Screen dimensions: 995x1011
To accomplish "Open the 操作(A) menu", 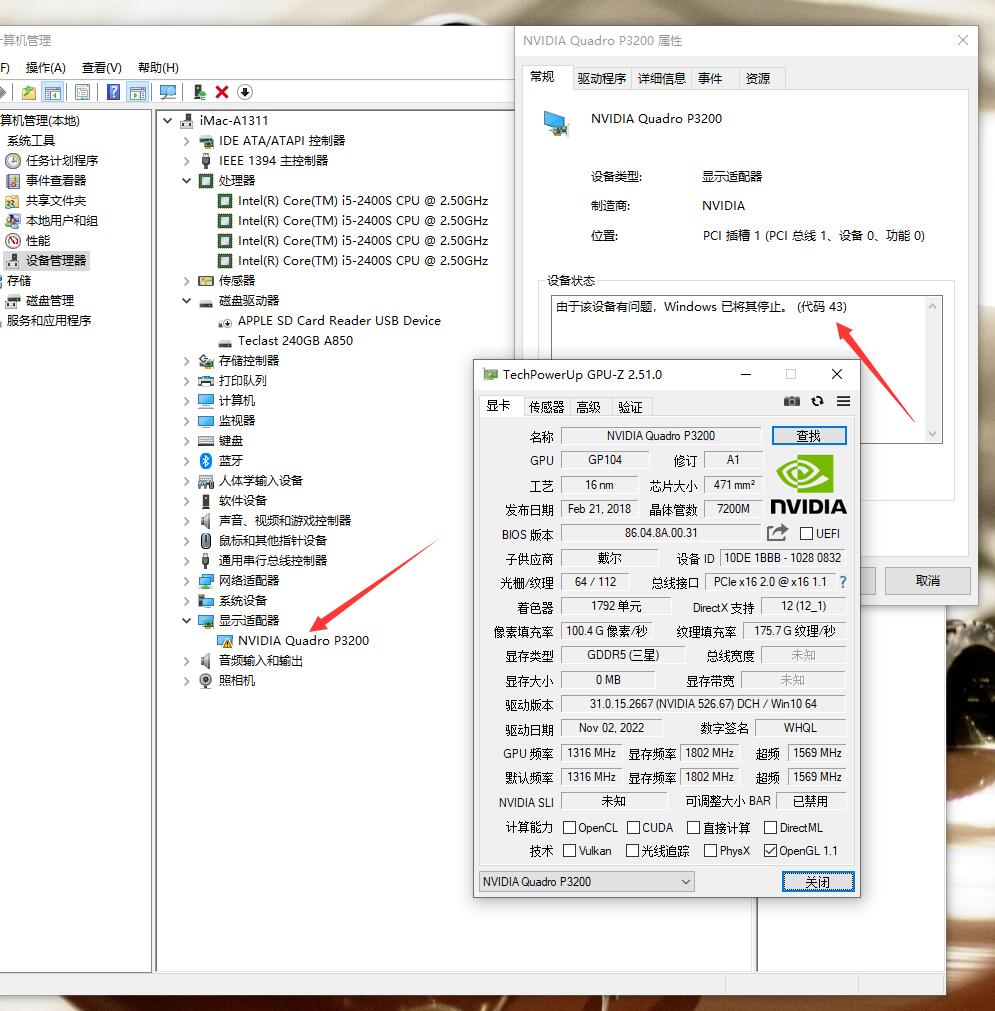I will pos(46,68).
